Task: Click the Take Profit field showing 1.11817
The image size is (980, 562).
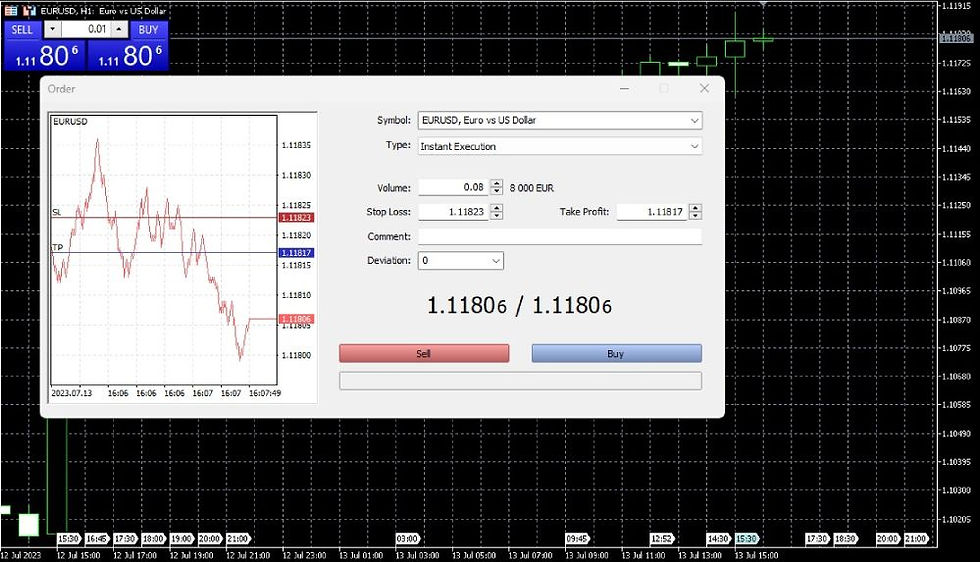Action: point(652,212)
